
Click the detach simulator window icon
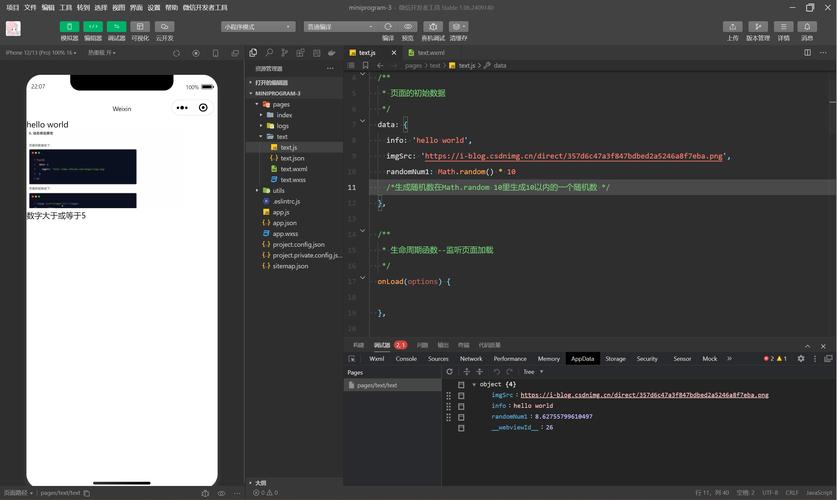235,53
